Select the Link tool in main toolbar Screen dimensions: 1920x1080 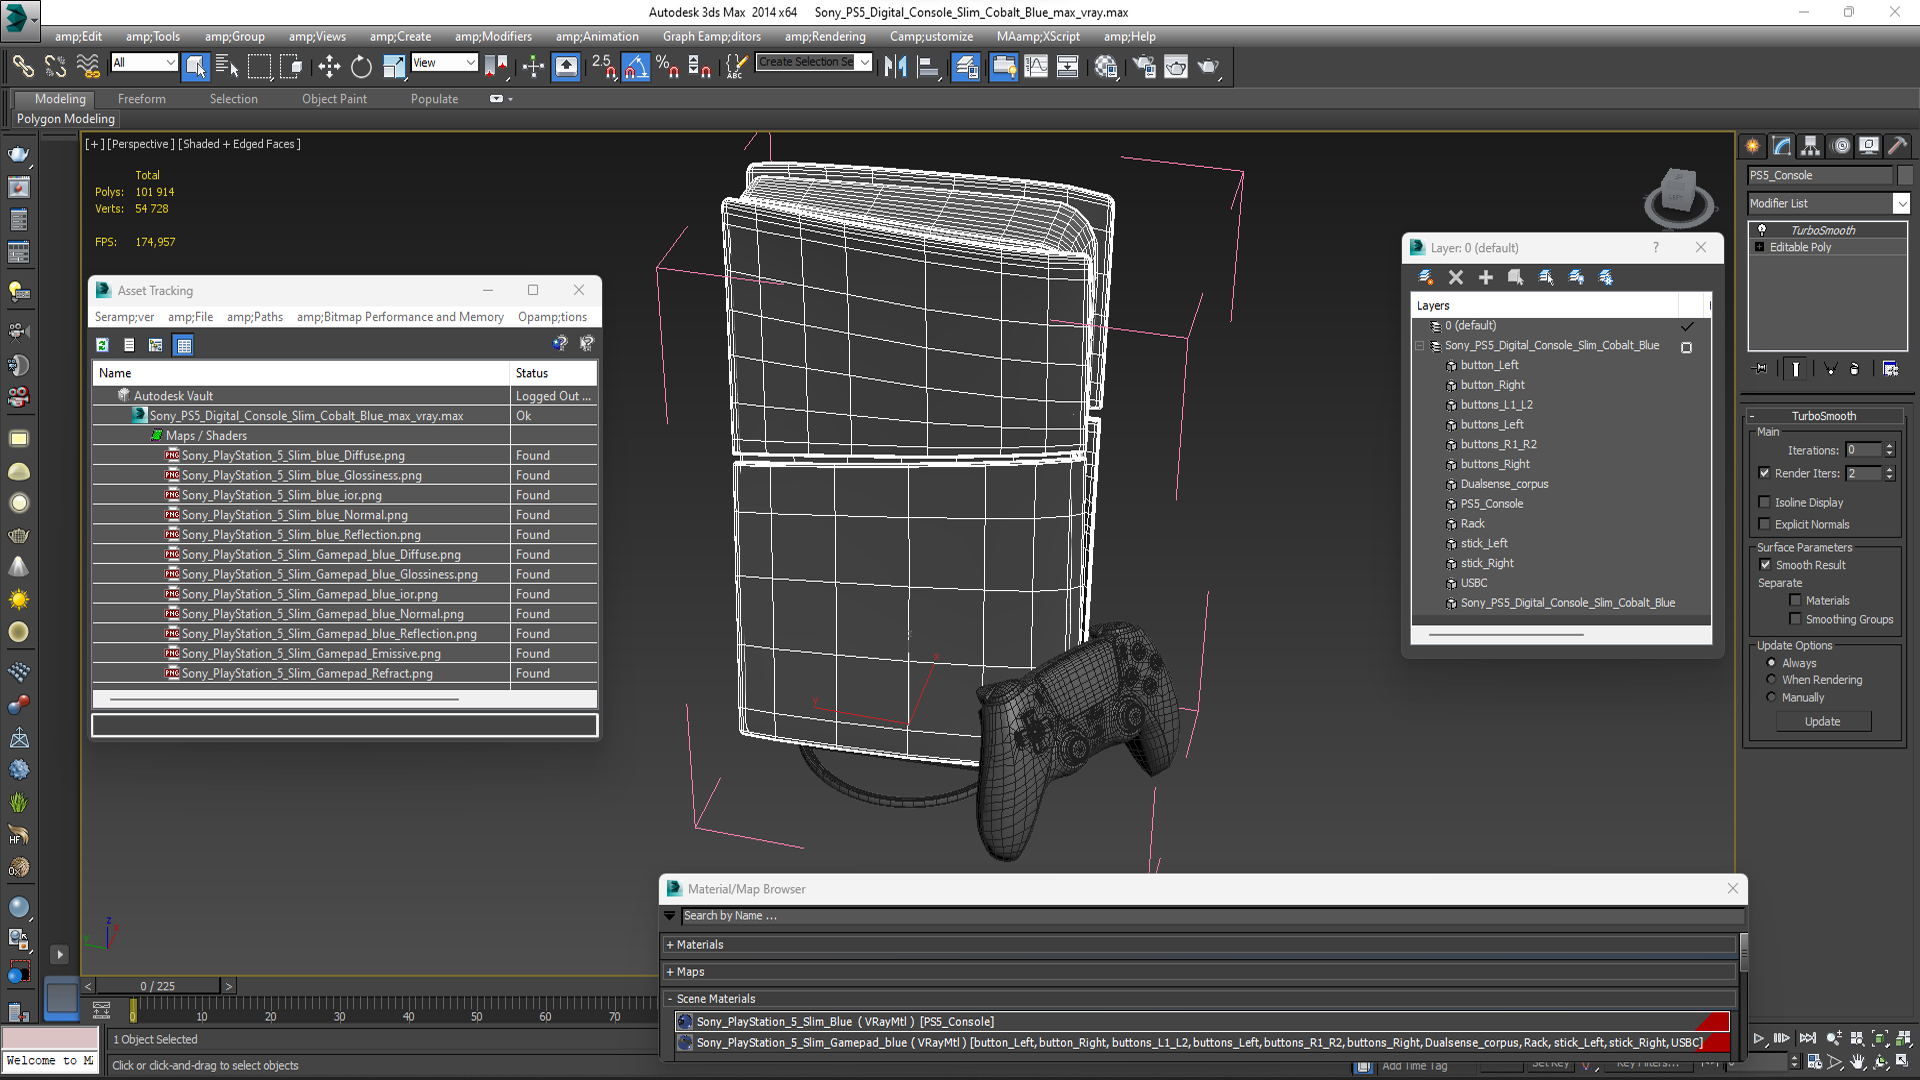tap(22, 66)
